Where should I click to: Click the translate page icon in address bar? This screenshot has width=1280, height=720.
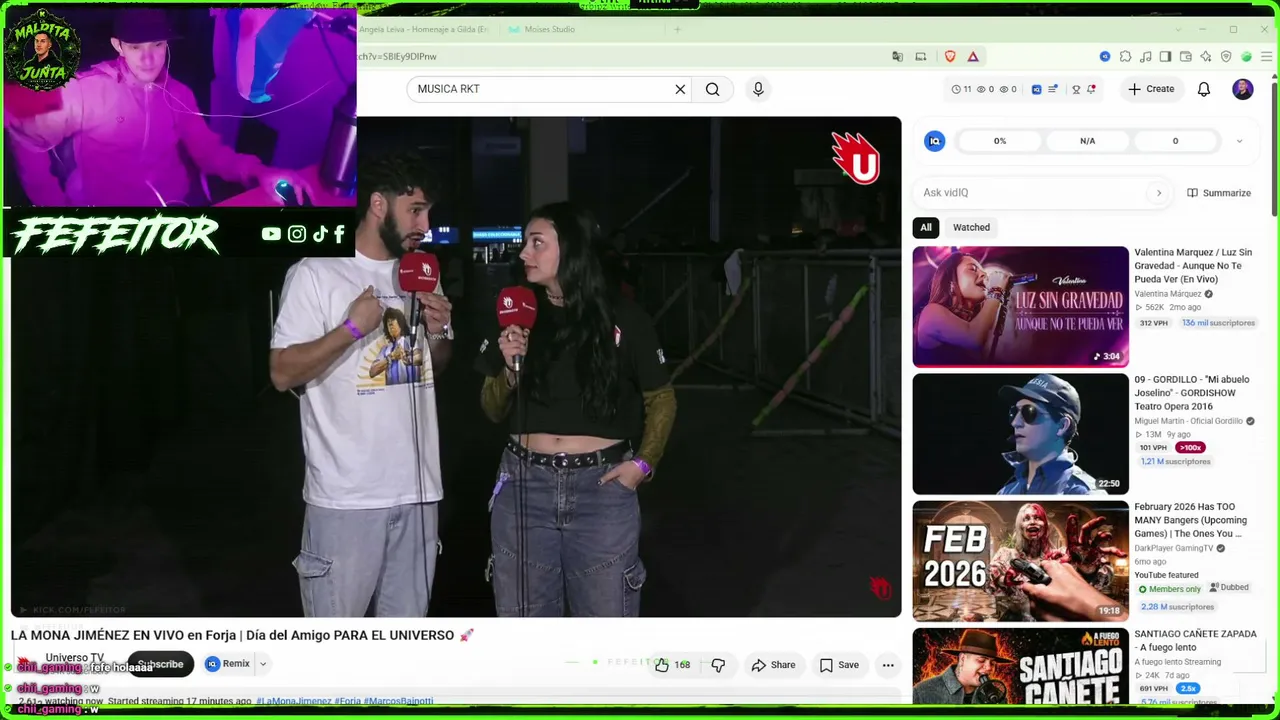[x=897, y=56]
